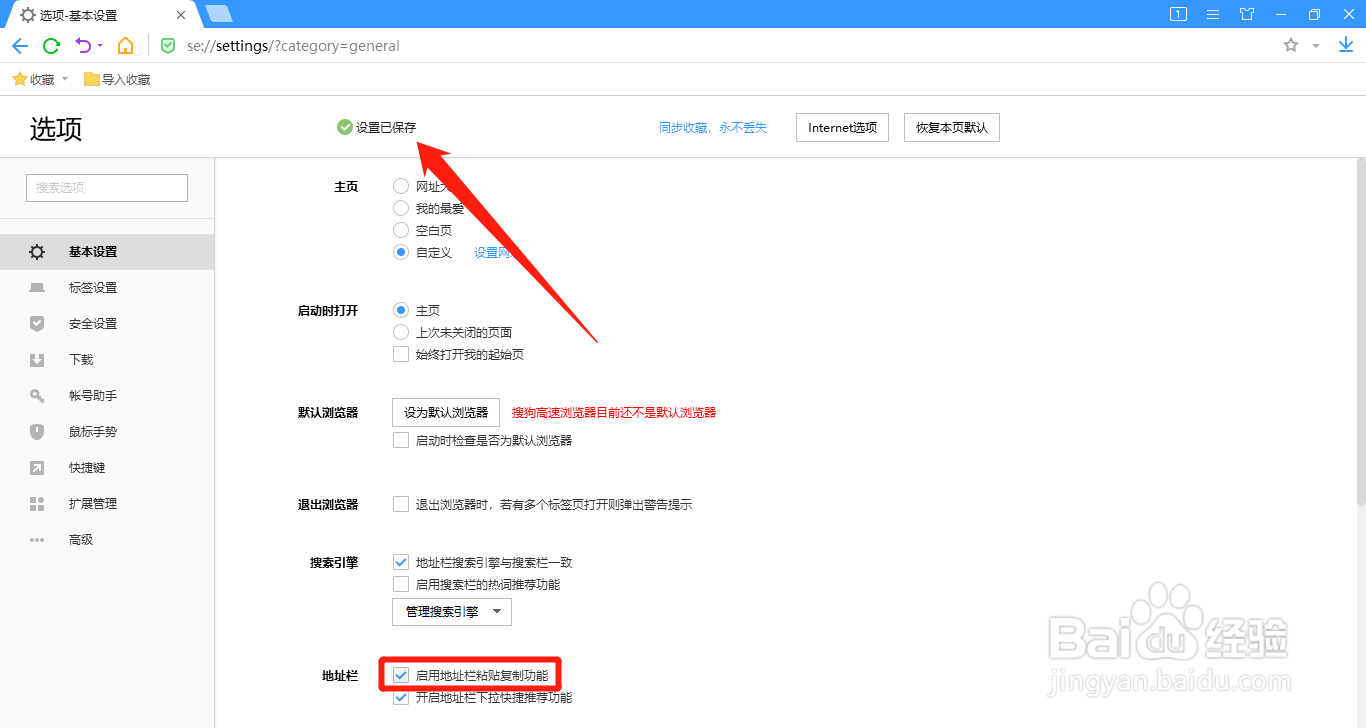Click the 设为默认浏览器 button

(x=445, y=412)
